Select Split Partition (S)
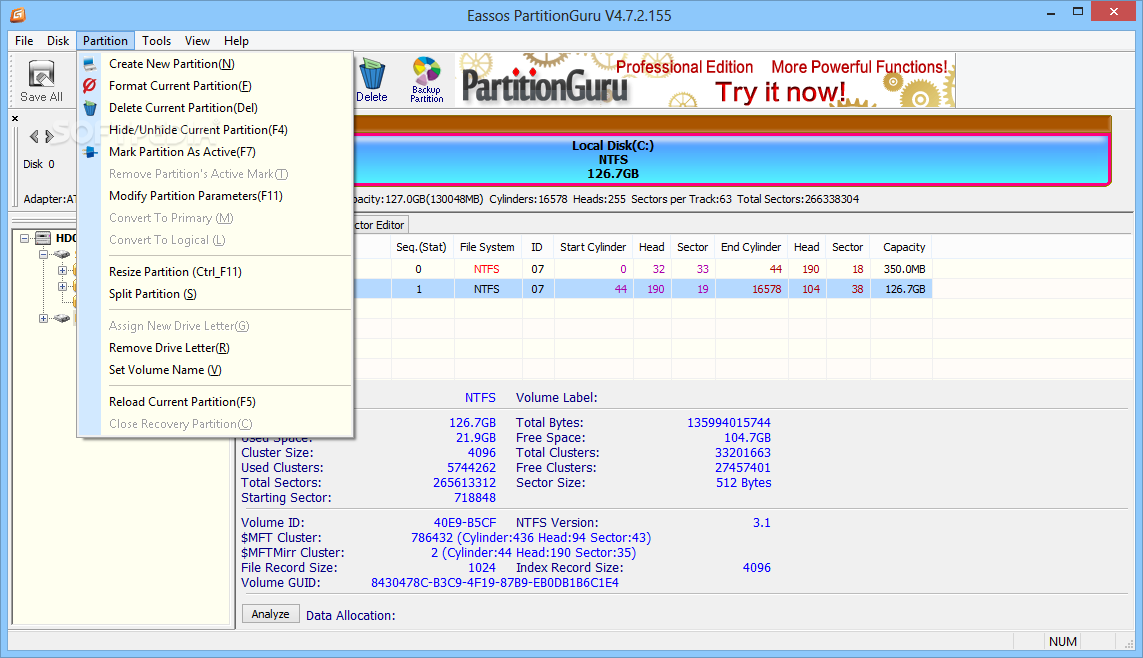Screen dimensions: 1143x658 (216, 294)
